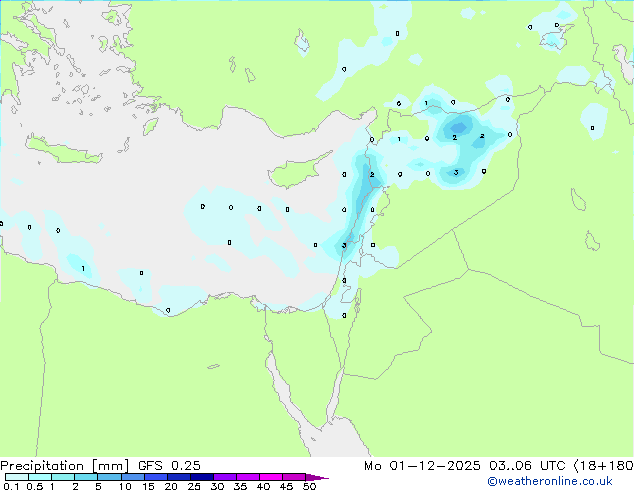The width and height of the screenshot is (634, 490).
Task: Click the legend value label '0.5'
Action: click(35, 486)
